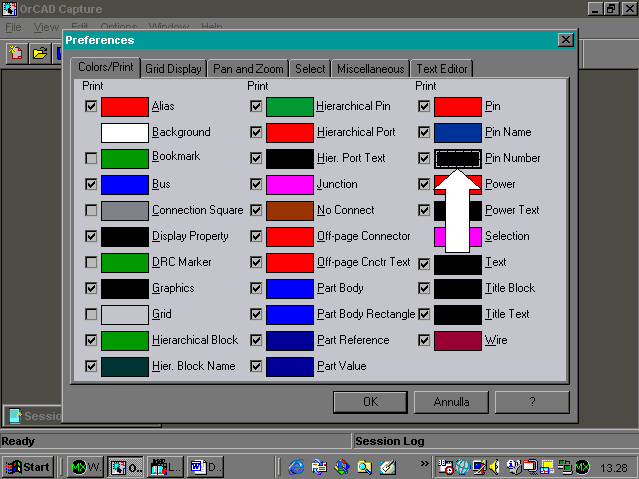Switch to the Pan and Zoom tab
639x479 pixels.
pos(248,69)
